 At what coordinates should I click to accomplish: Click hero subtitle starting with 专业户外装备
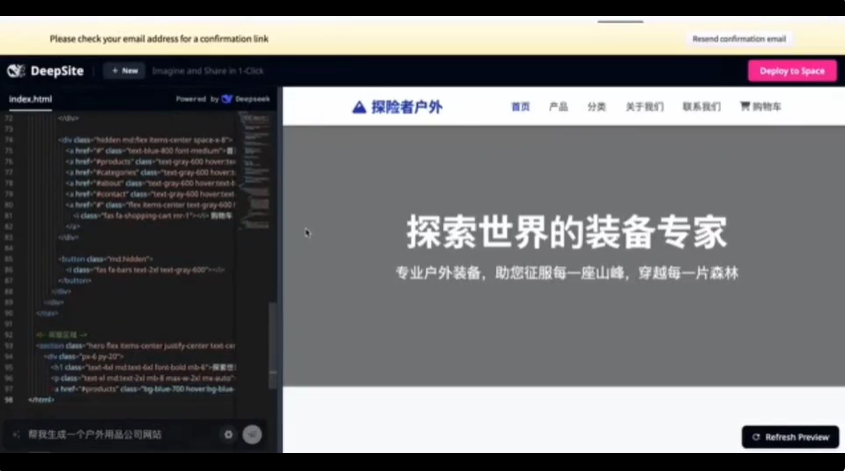coord(567,273)
